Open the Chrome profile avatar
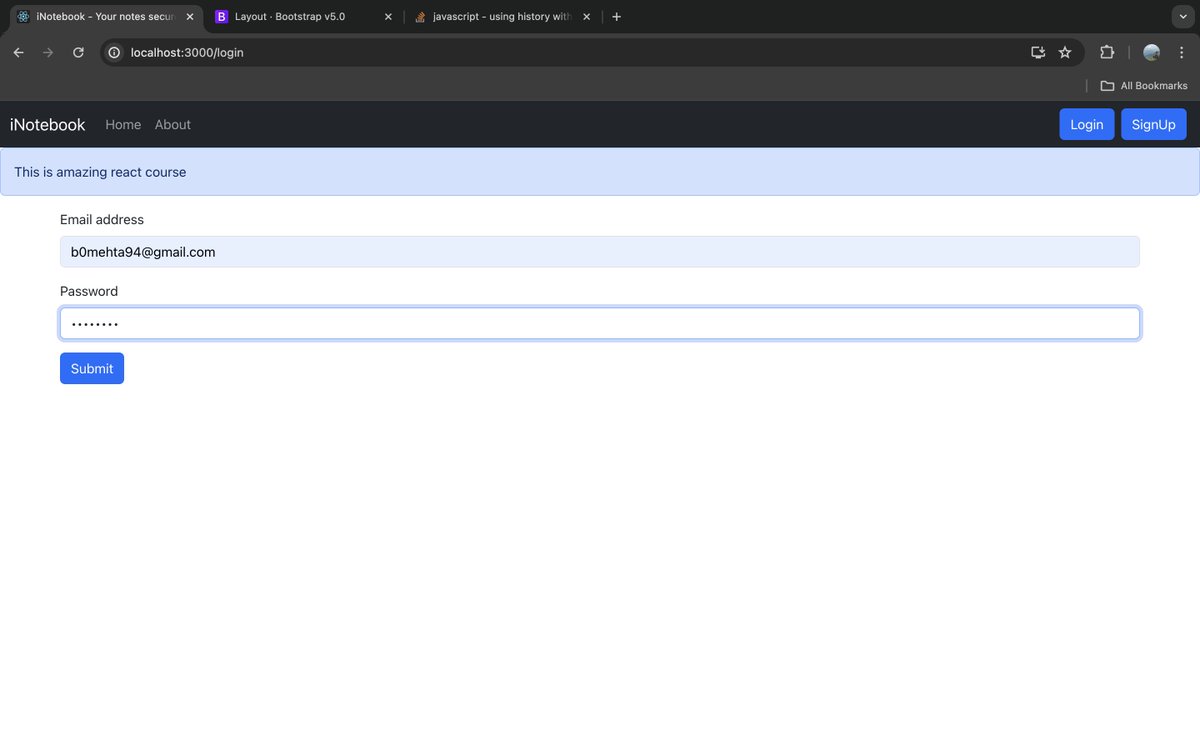 click(x=1152, y=52)
